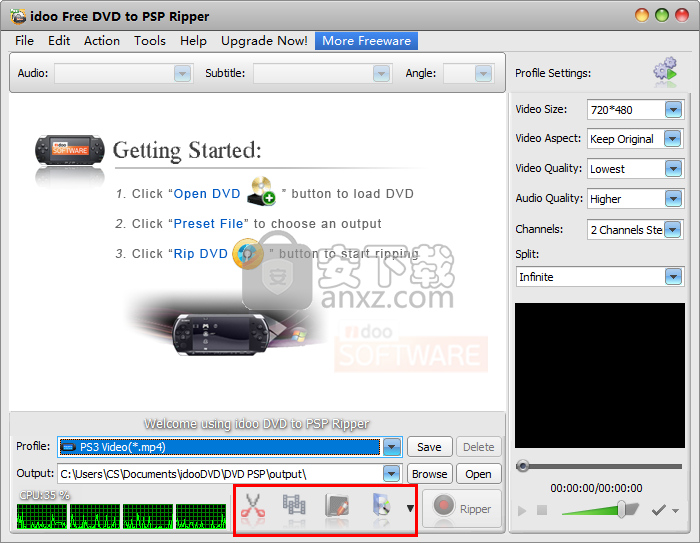
Task: Click the Browse button
Action: [429, 474]
